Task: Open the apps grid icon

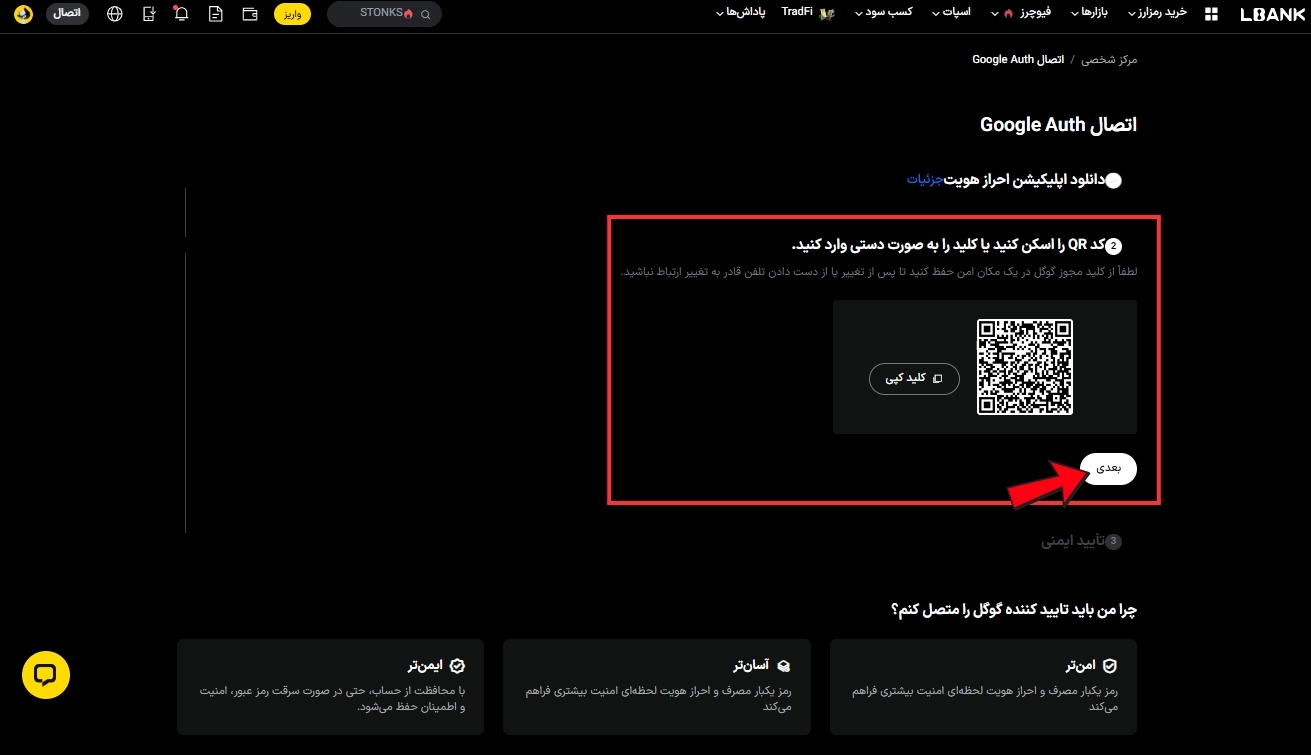Action: (1212, 15)
